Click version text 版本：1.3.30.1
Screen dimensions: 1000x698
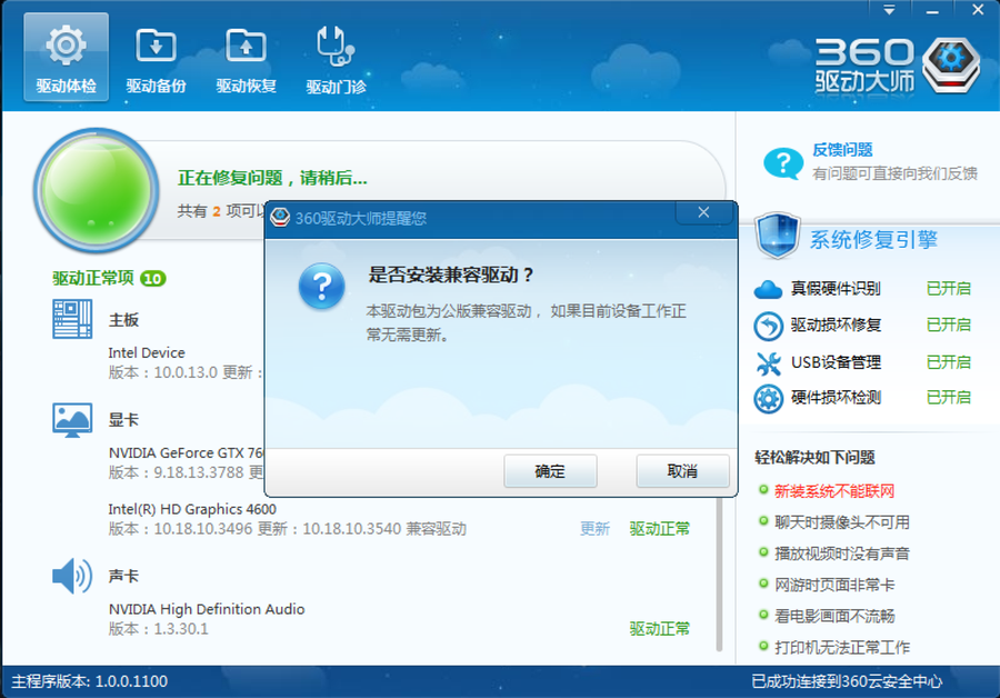[158, 629]
